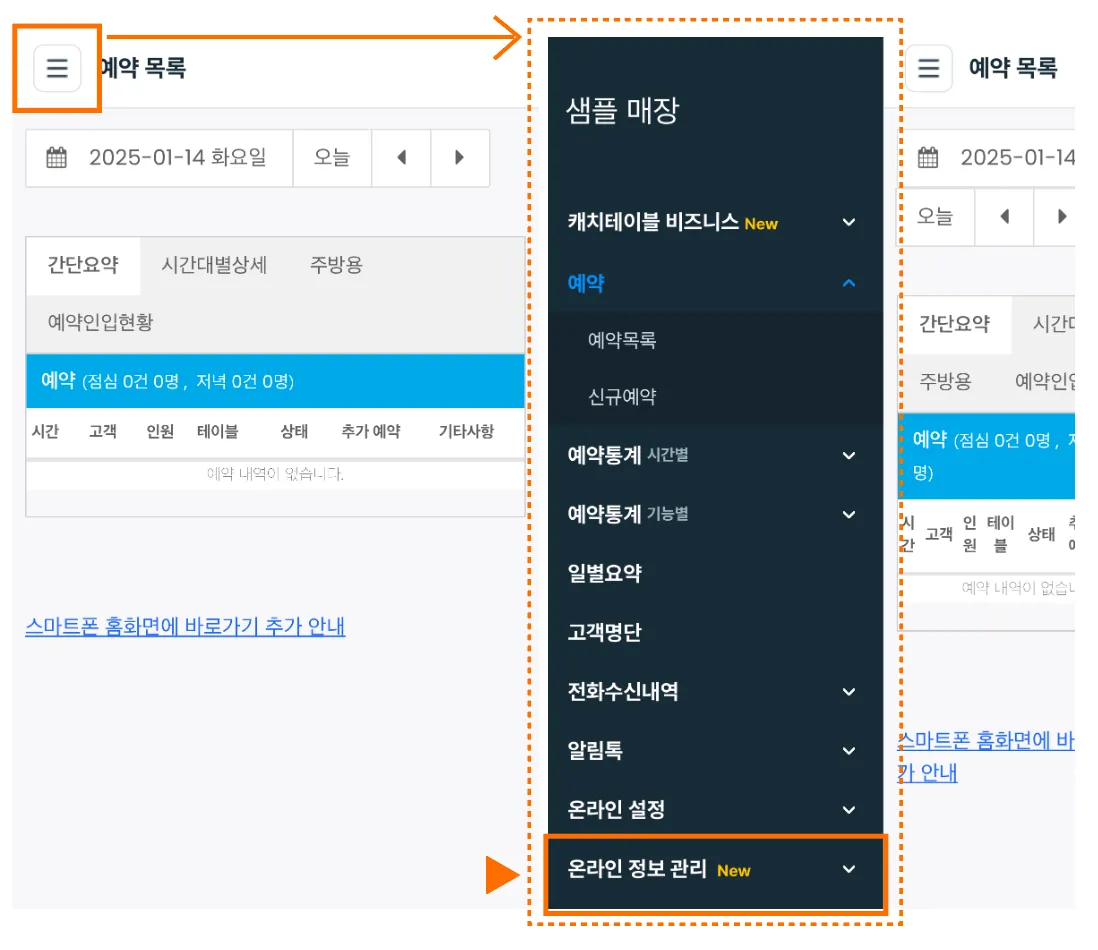This screenshot has height=950, width=1098.
Task: Click the 인원 column header on the left screen
Action: [x=160, y=431]
